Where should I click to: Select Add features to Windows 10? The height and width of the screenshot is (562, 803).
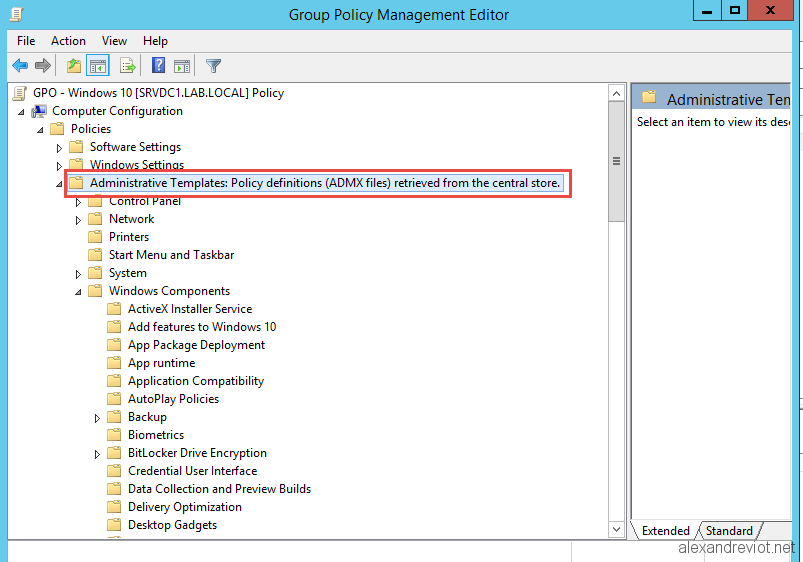[202, 327]
